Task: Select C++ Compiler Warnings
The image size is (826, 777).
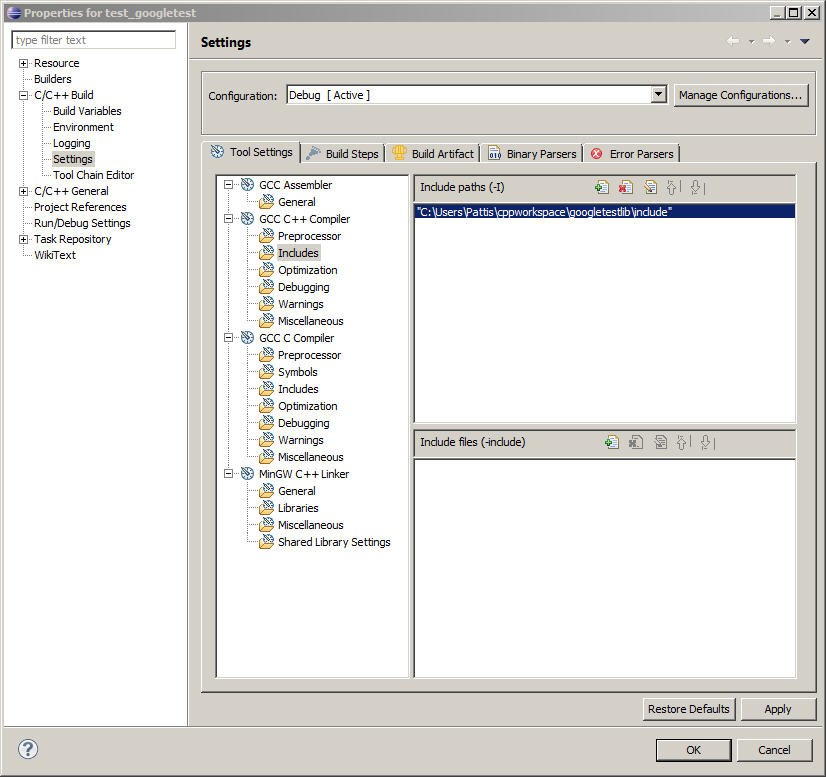Action: click(x=301, y=304)
